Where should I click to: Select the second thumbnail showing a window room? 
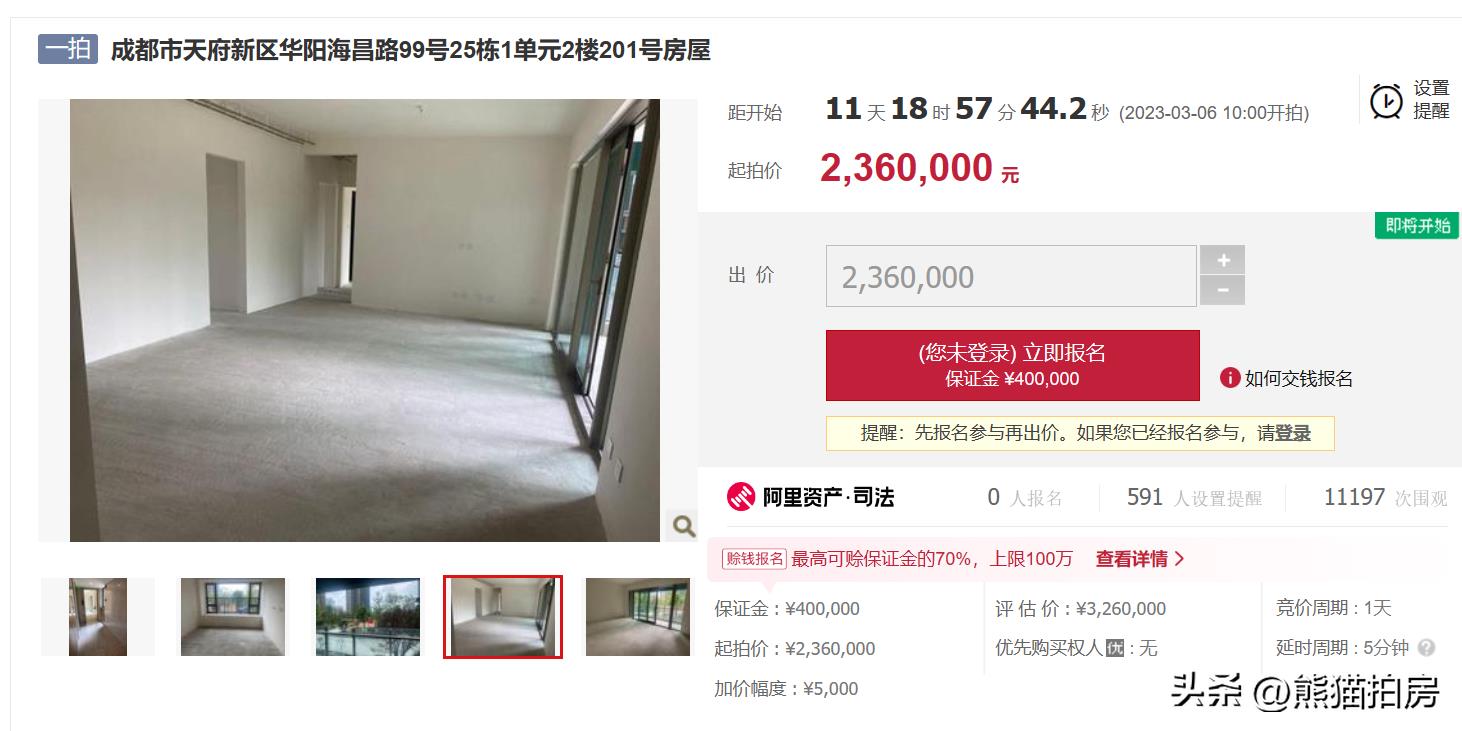[x=233, y=617]
